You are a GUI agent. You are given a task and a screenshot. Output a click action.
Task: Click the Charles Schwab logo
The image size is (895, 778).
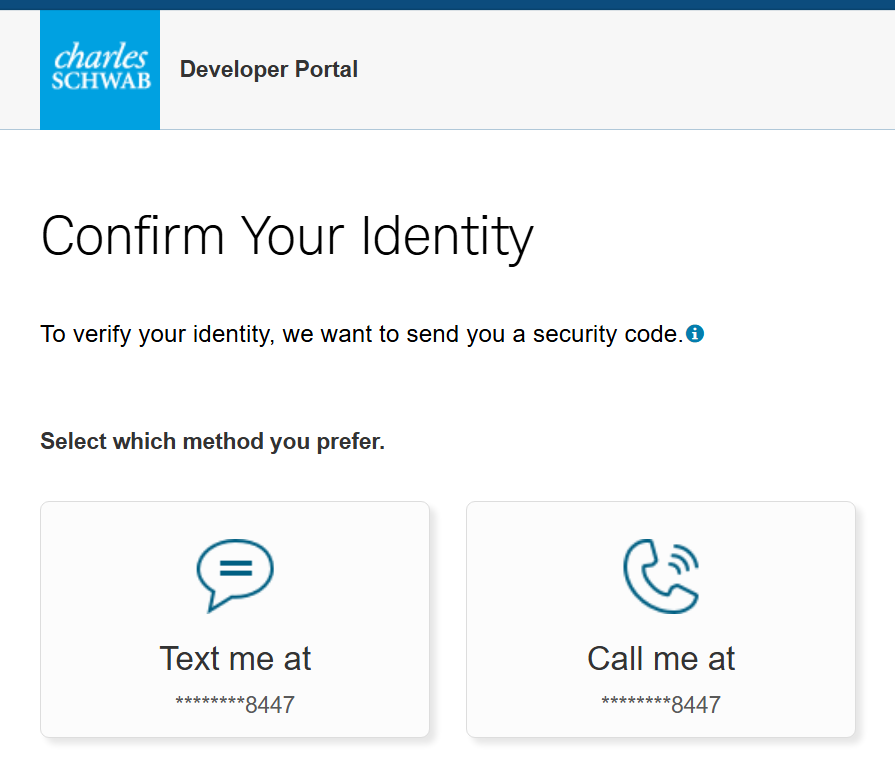click(100, 70)
